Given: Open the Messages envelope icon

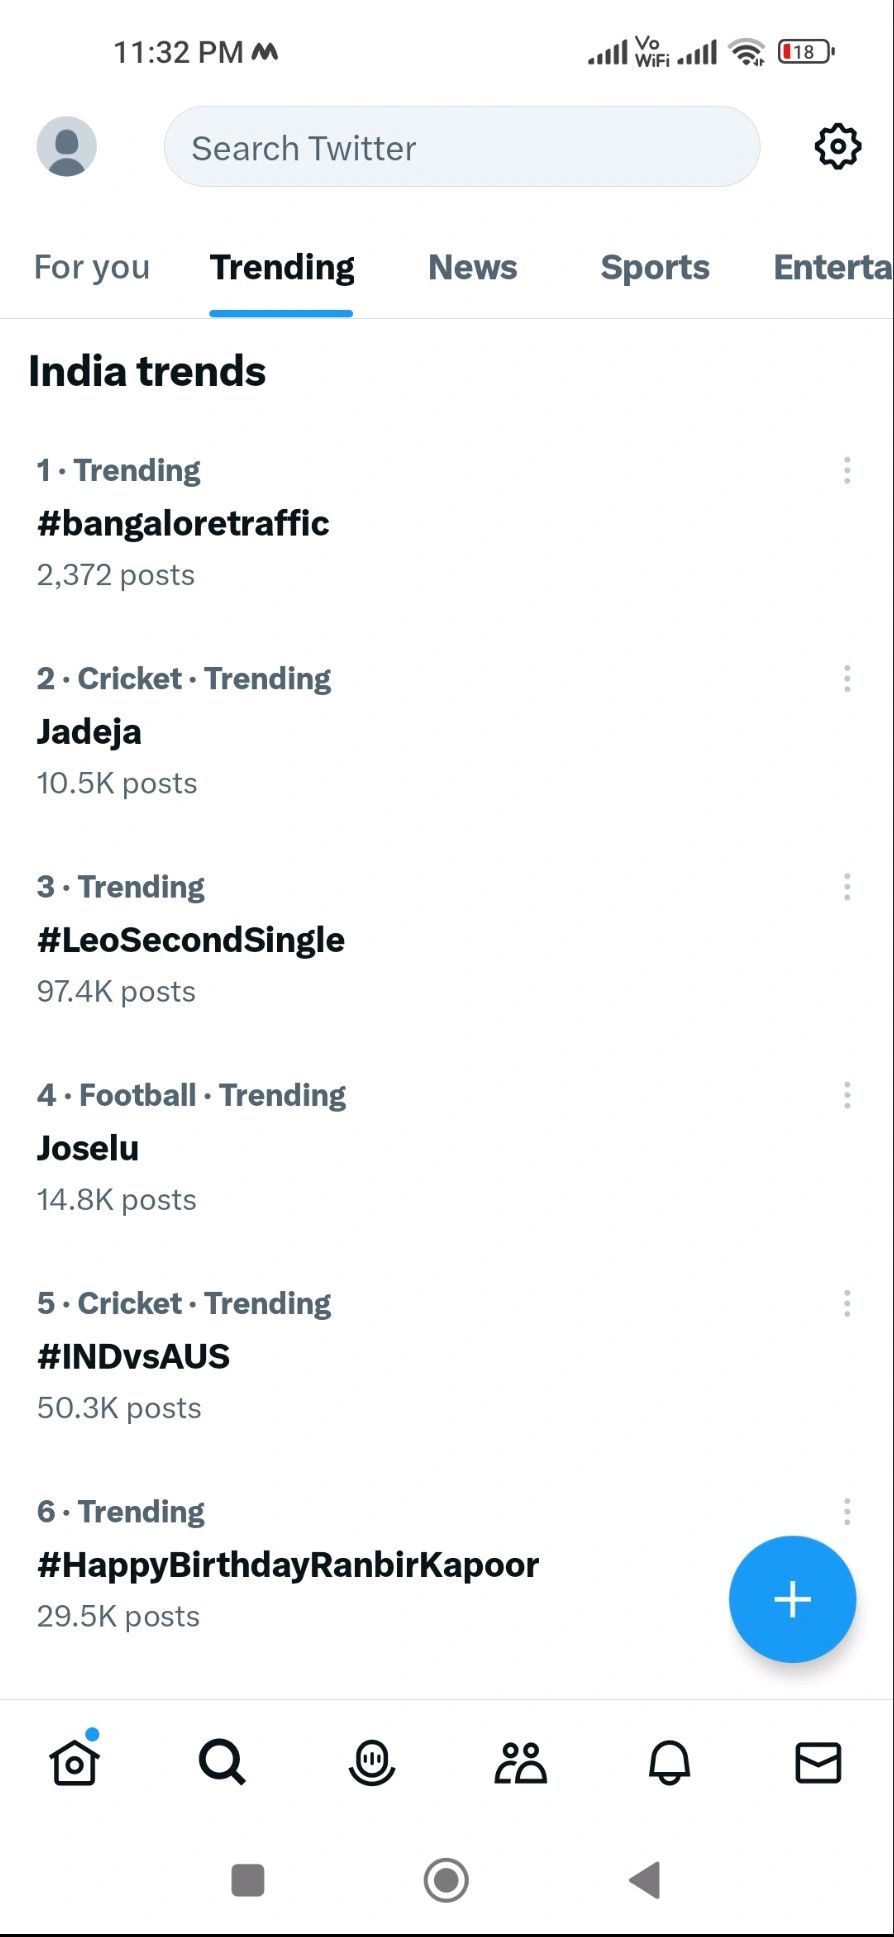Looking at the screenshot, I should (818, 1762).
